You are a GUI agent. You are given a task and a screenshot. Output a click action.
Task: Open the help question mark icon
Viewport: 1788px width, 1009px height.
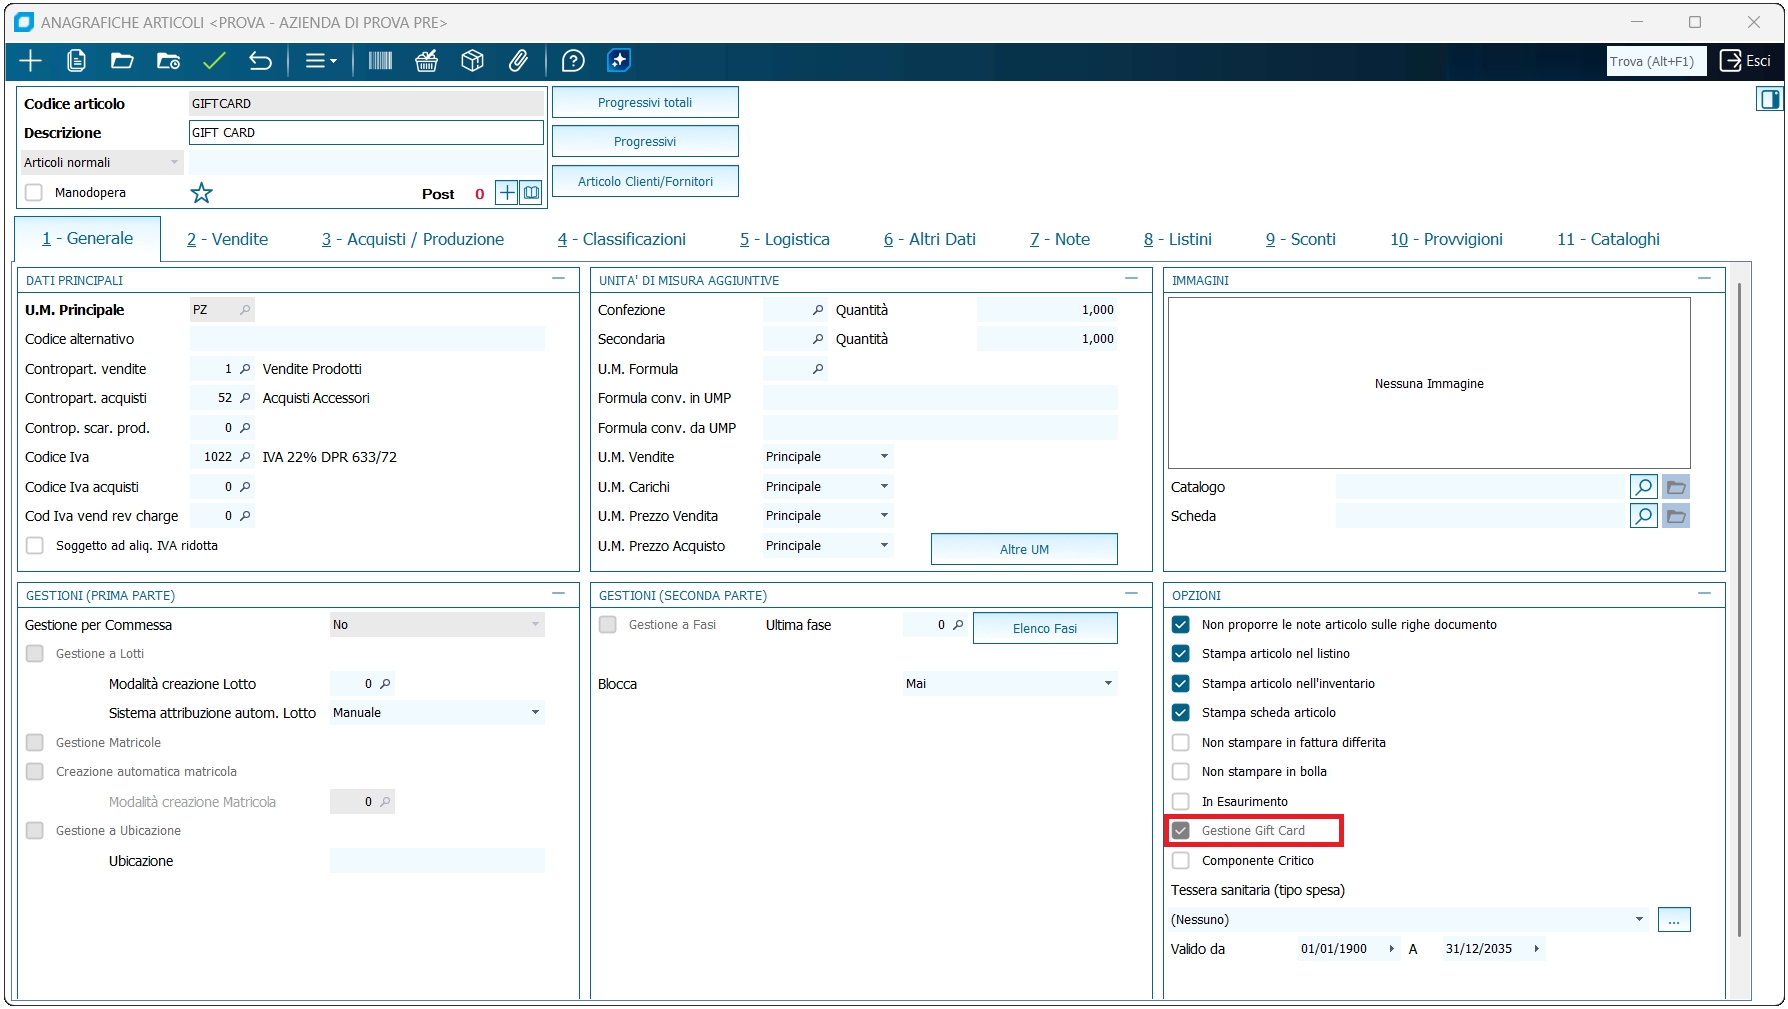573,61
